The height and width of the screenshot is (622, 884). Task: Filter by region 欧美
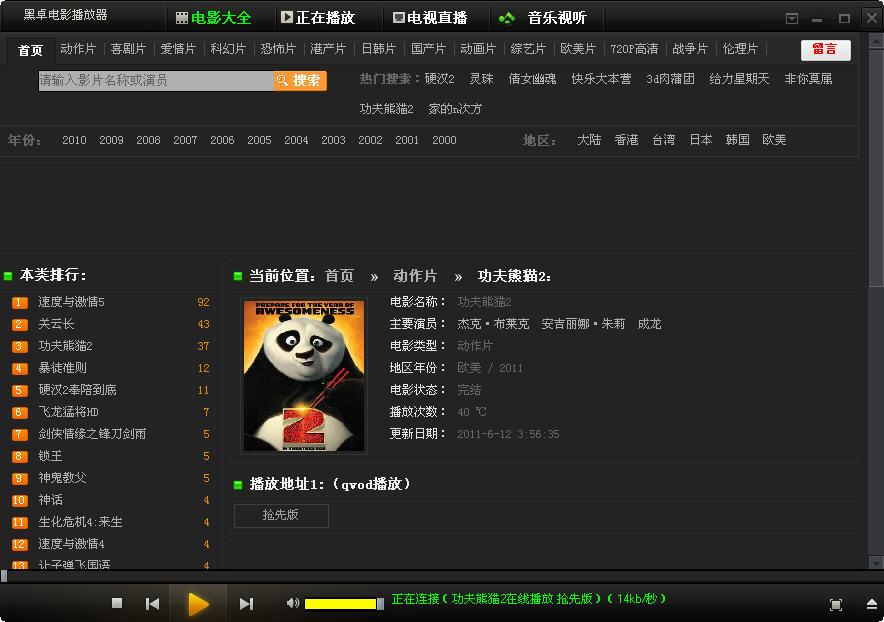(x=774, y=140)
